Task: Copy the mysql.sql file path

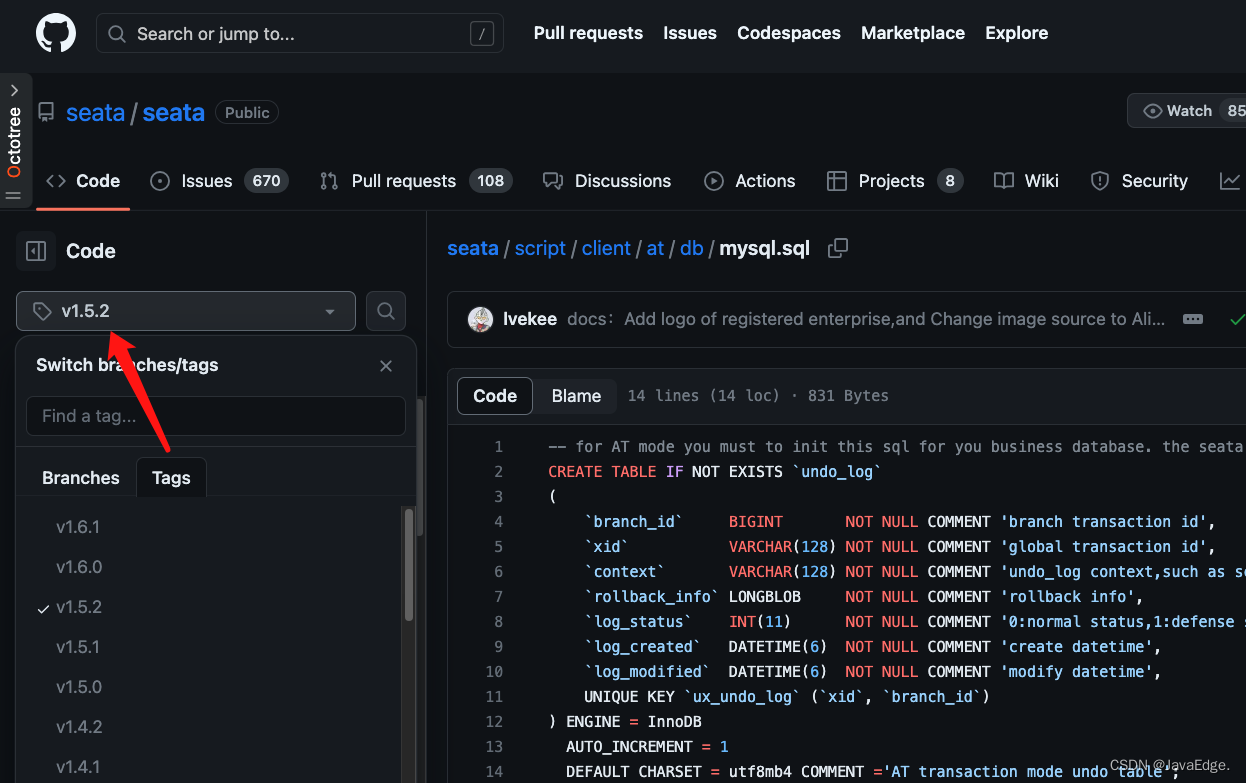Action: (x=838, y=248)
